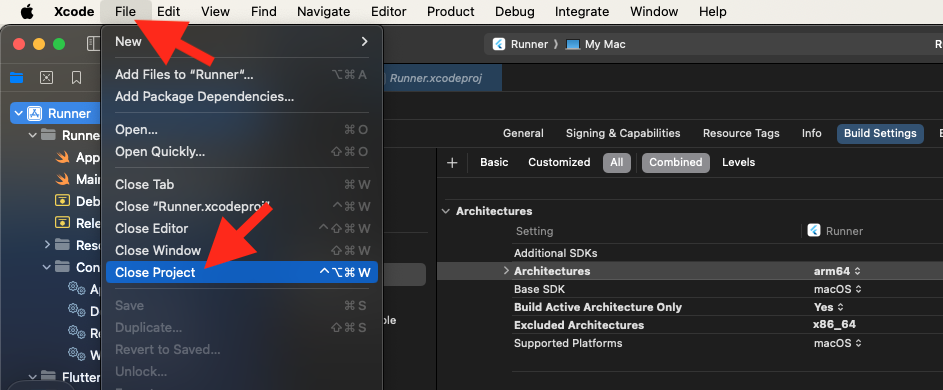This screenshot has width=943, height=390.
Task: Click the Setting column header
Action: click(x=534, y=231)
